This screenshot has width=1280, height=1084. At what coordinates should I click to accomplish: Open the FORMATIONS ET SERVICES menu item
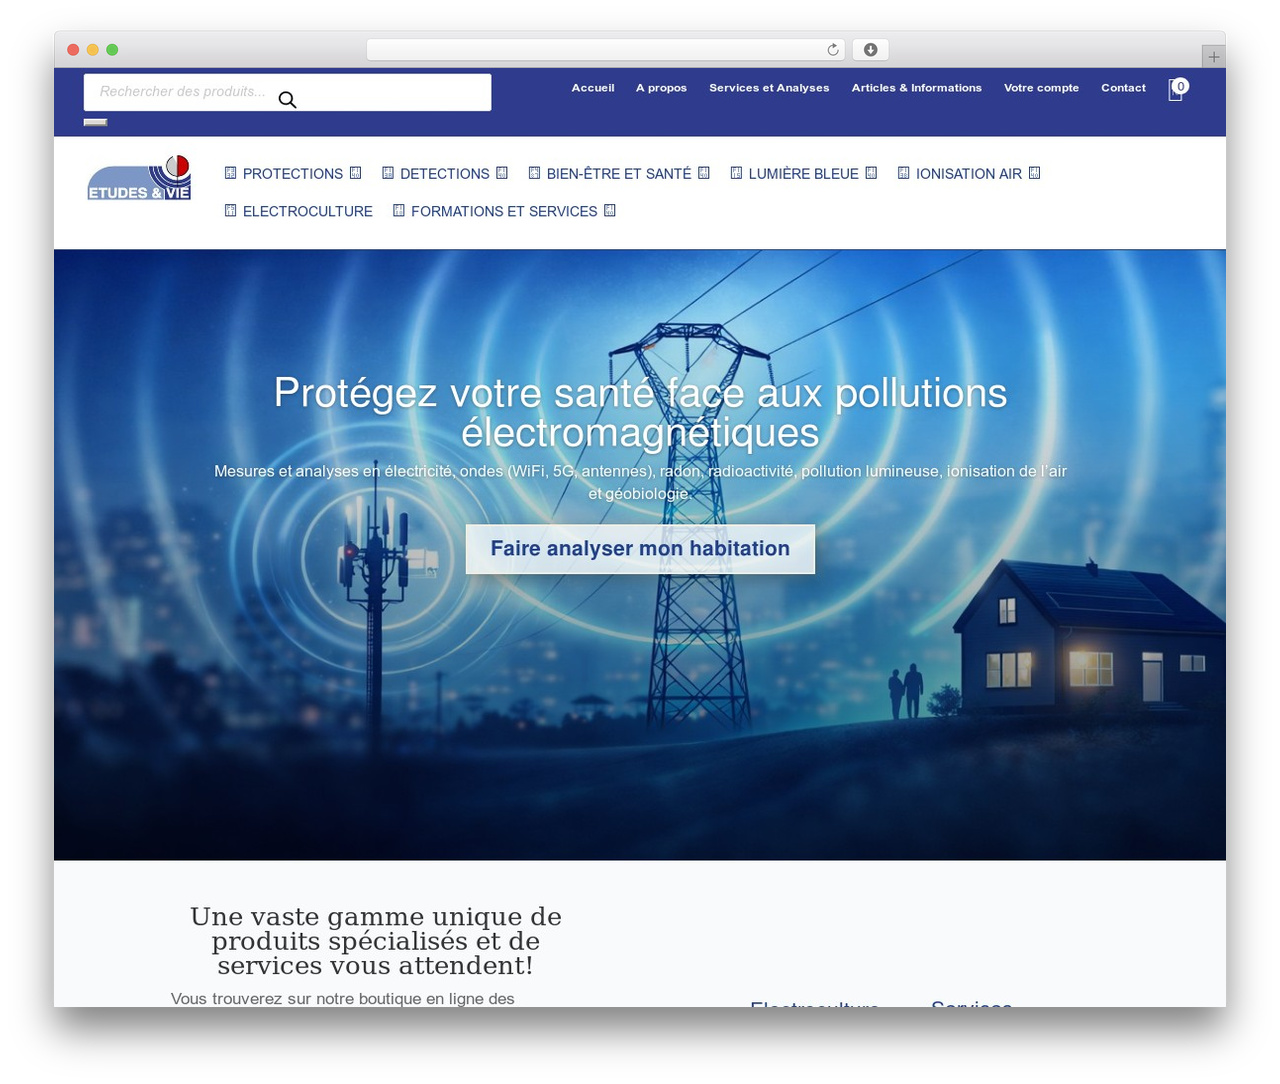point(504,212)
